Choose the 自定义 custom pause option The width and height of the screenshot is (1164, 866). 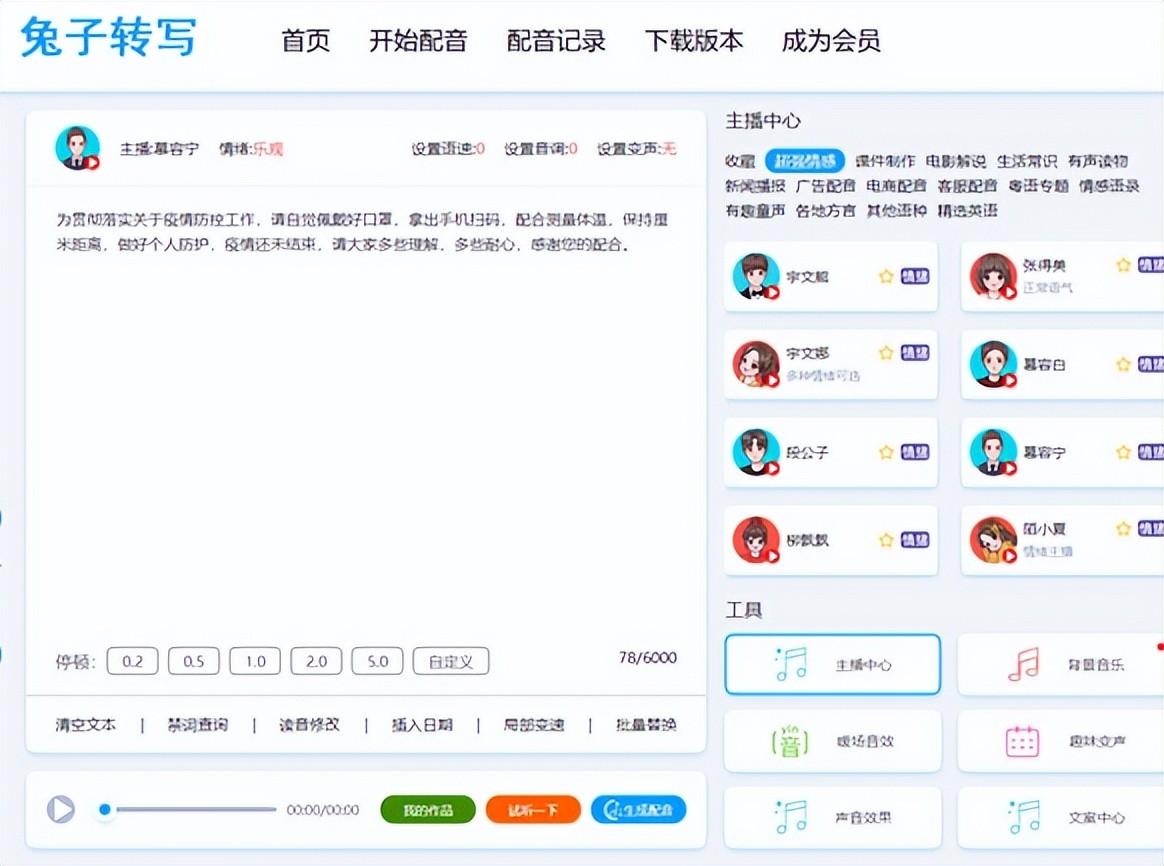[x=451, y=661]
